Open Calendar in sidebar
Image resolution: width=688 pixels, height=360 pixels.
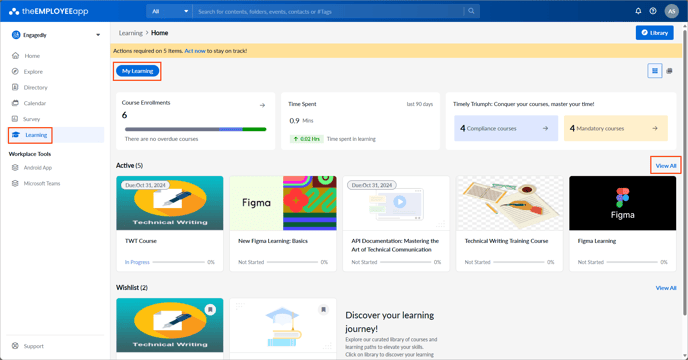pos(35,103)
